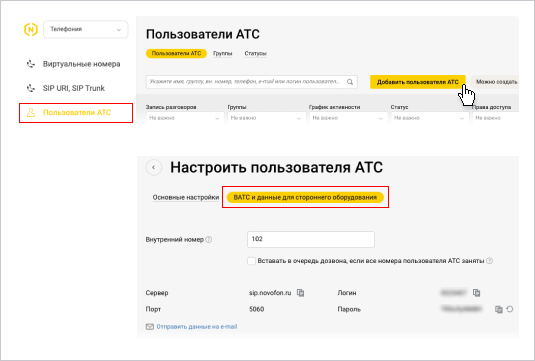This screenshot has height=361, width=535.
Task: Open SIP URI, SIP Trunk in the sidebar
Action: click(x=74, y=88)
